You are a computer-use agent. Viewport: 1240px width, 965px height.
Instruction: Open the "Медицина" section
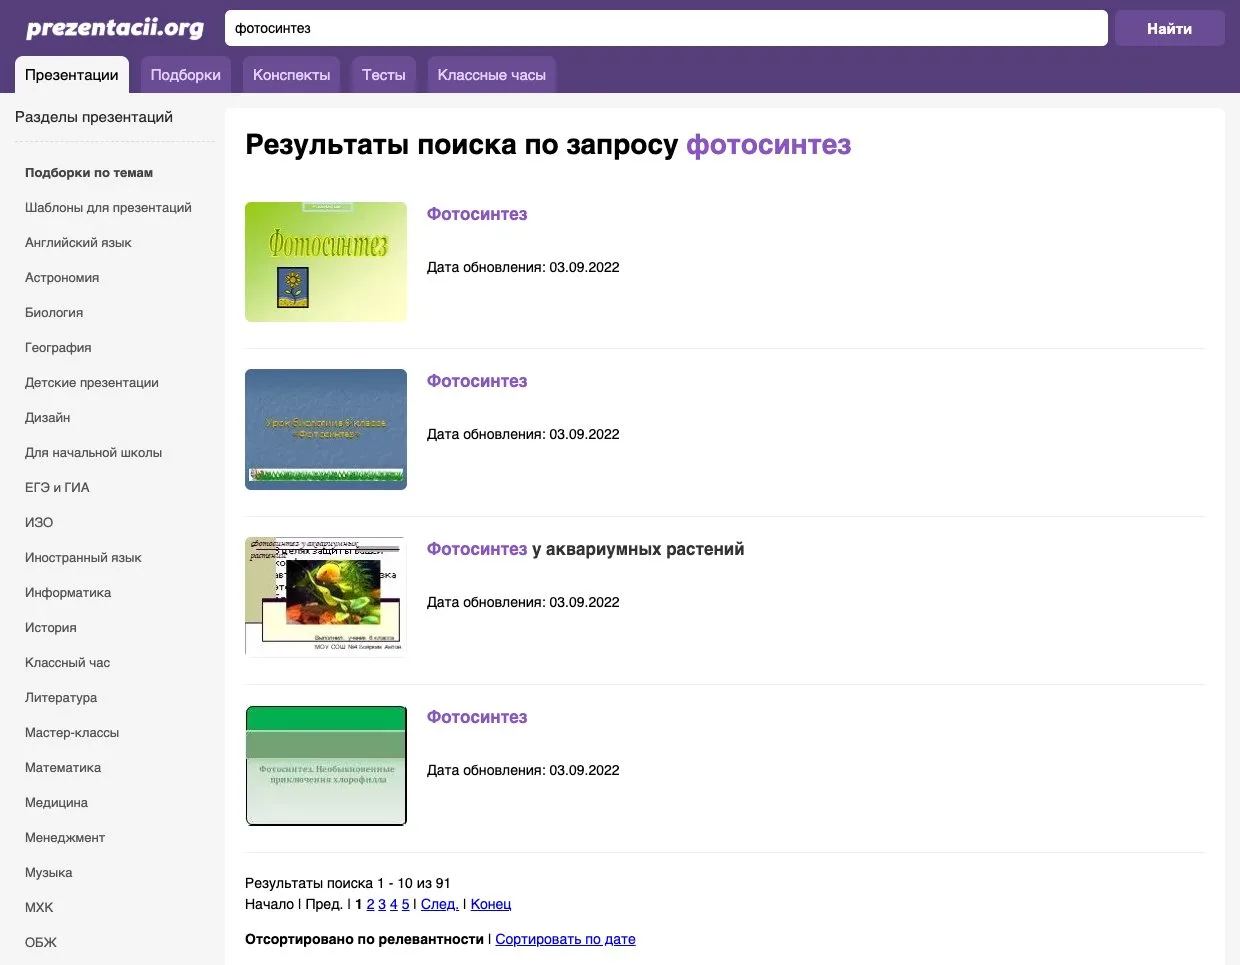[x=56, y=802]
